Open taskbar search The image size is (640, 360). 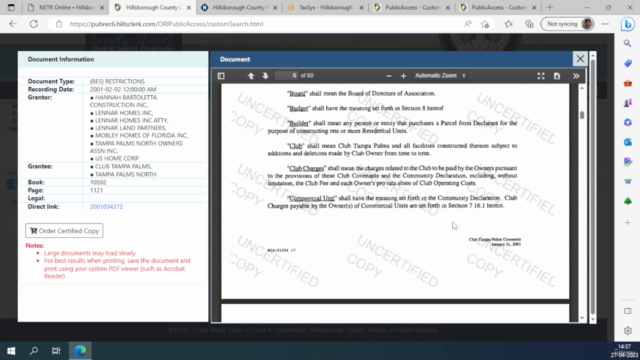click(34, 351)
